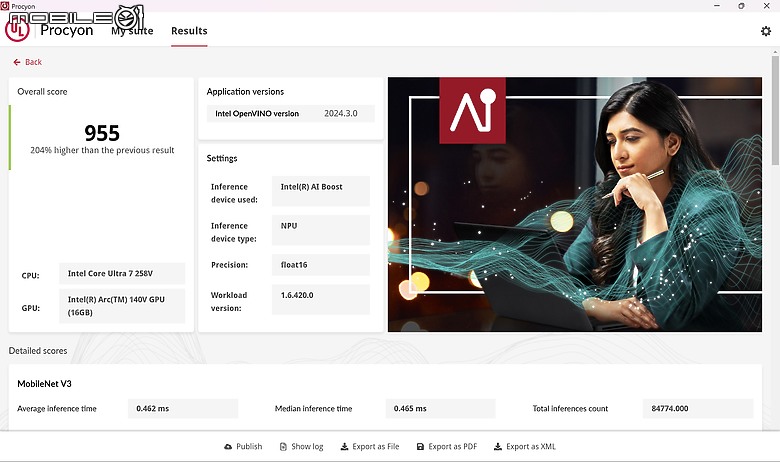Screen dimensions: 780x462
Task: Click the 'Detailed scores' heading
Action: [x=38, y=351]
